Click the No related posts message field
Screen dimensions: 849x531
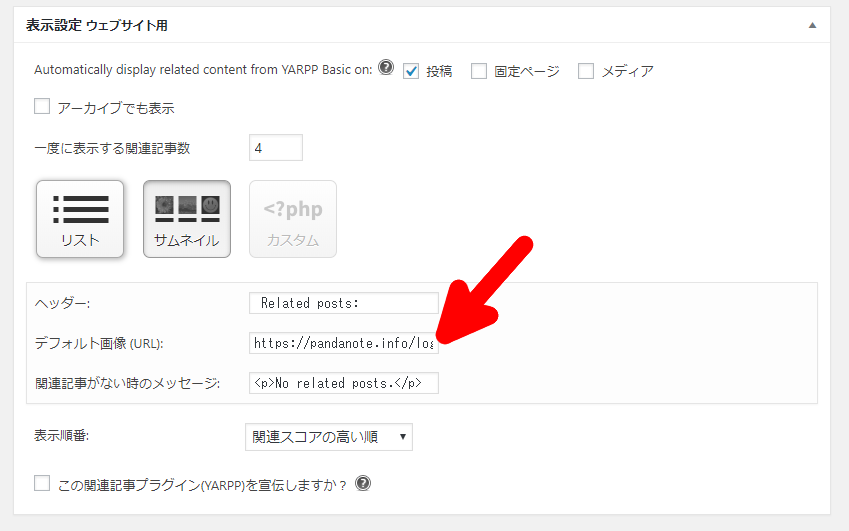click(343, 384)
